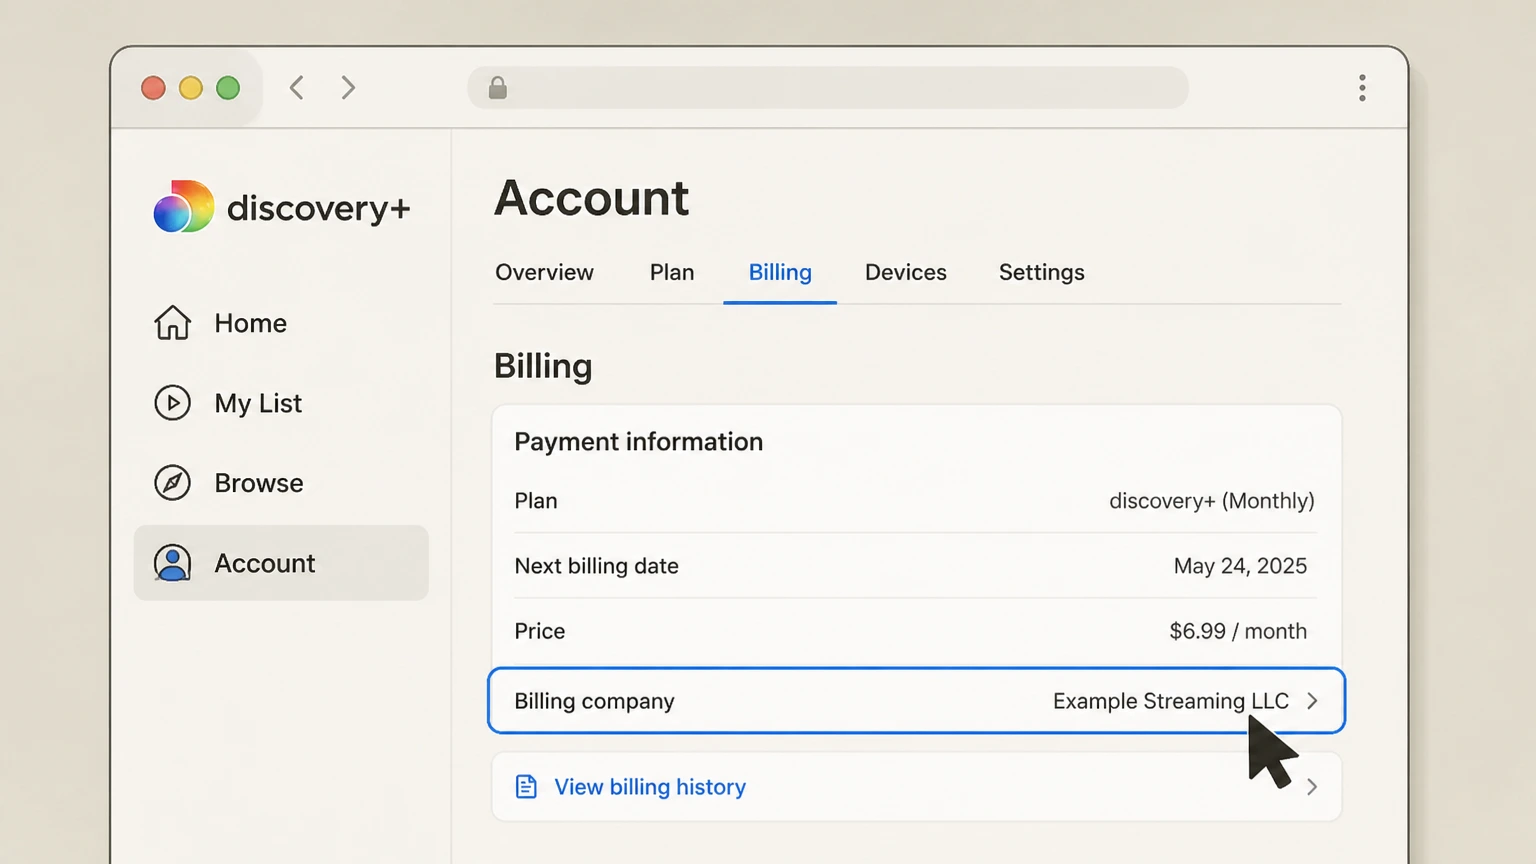Switch to the Plan tab

coord(672,272)
